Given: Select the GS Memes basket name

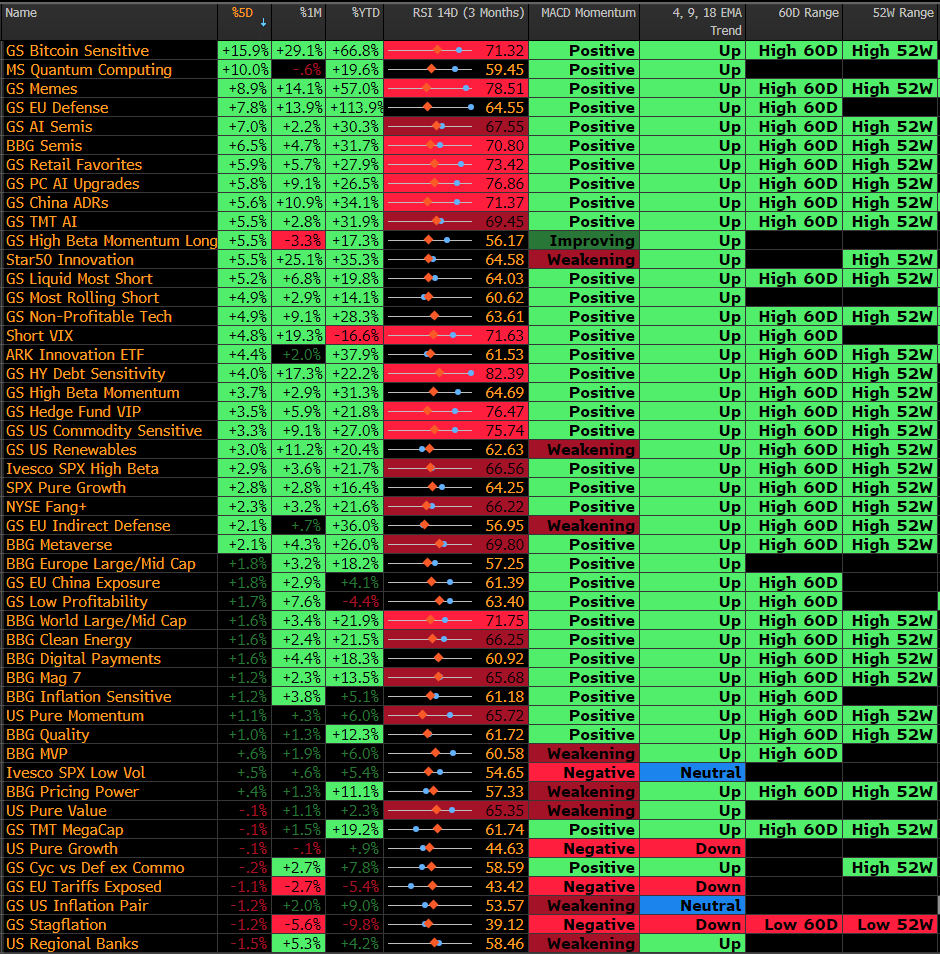Looking at the screenshot, I should click(41, 89).
